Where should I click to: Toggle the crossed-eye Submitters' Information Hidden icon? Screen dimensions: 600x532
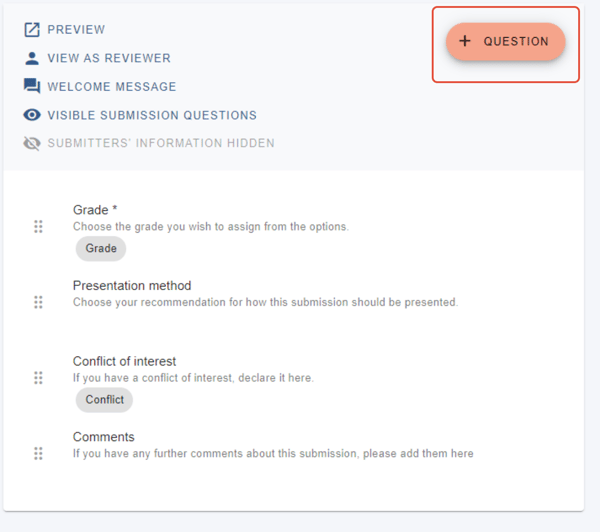32,143
